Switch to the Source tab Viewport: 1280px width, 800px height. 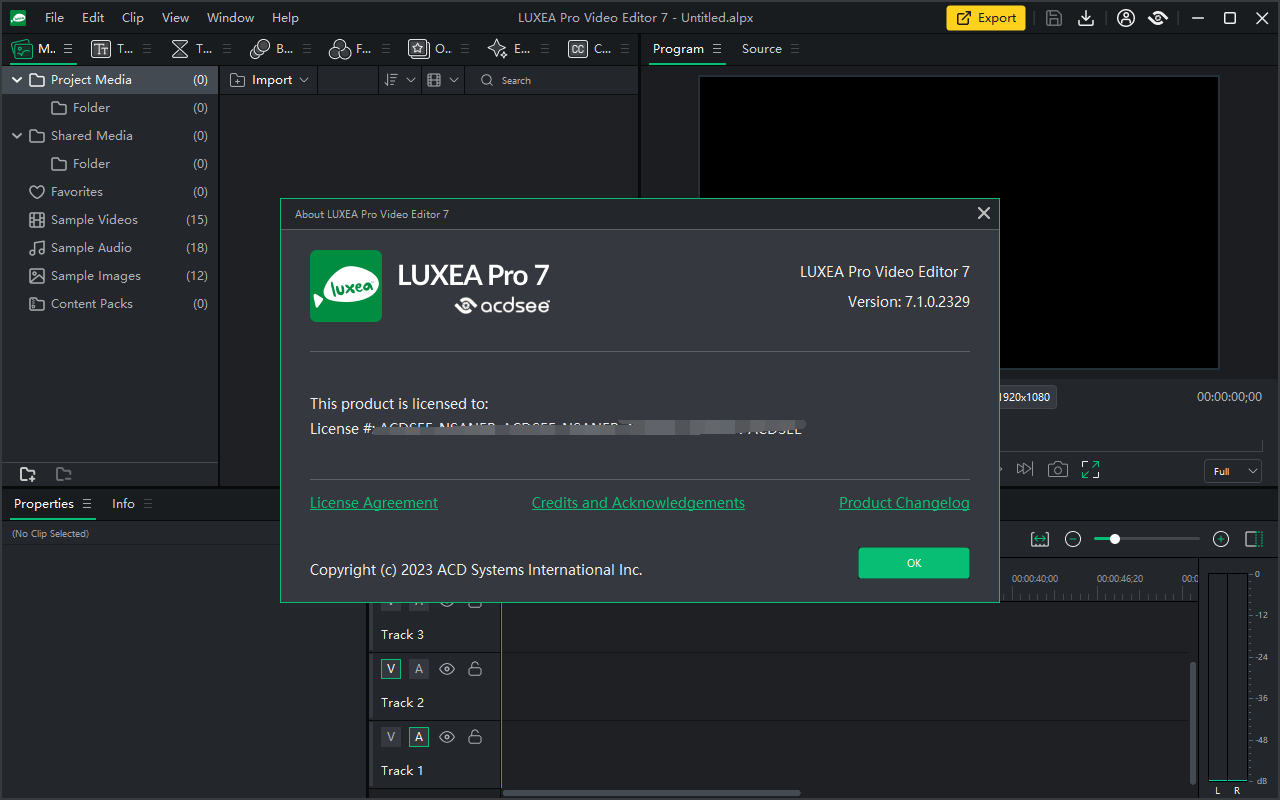pos(762,48)
